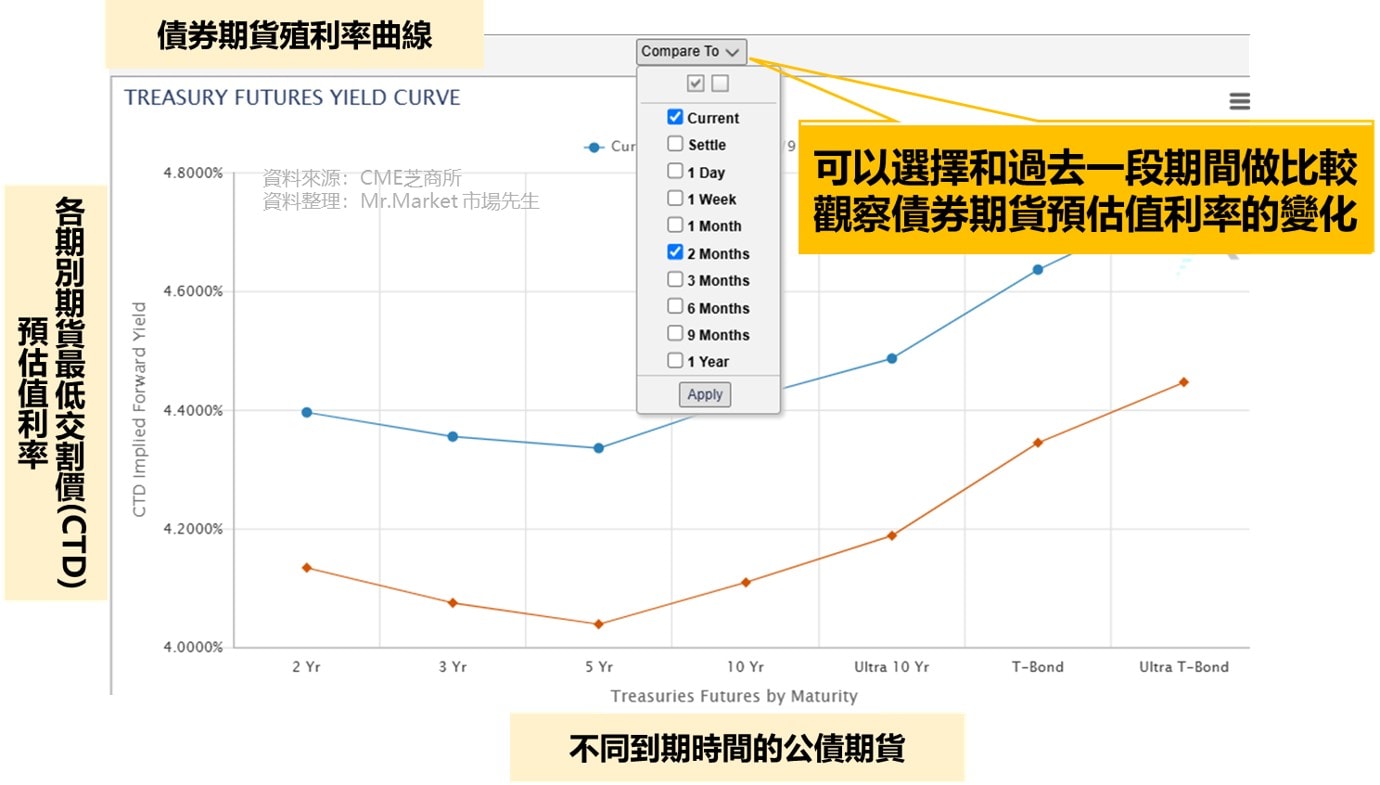Click the orange 5 Yr diamond marker
Viewport: 1380px width, 785px height.
click(597, 624)
